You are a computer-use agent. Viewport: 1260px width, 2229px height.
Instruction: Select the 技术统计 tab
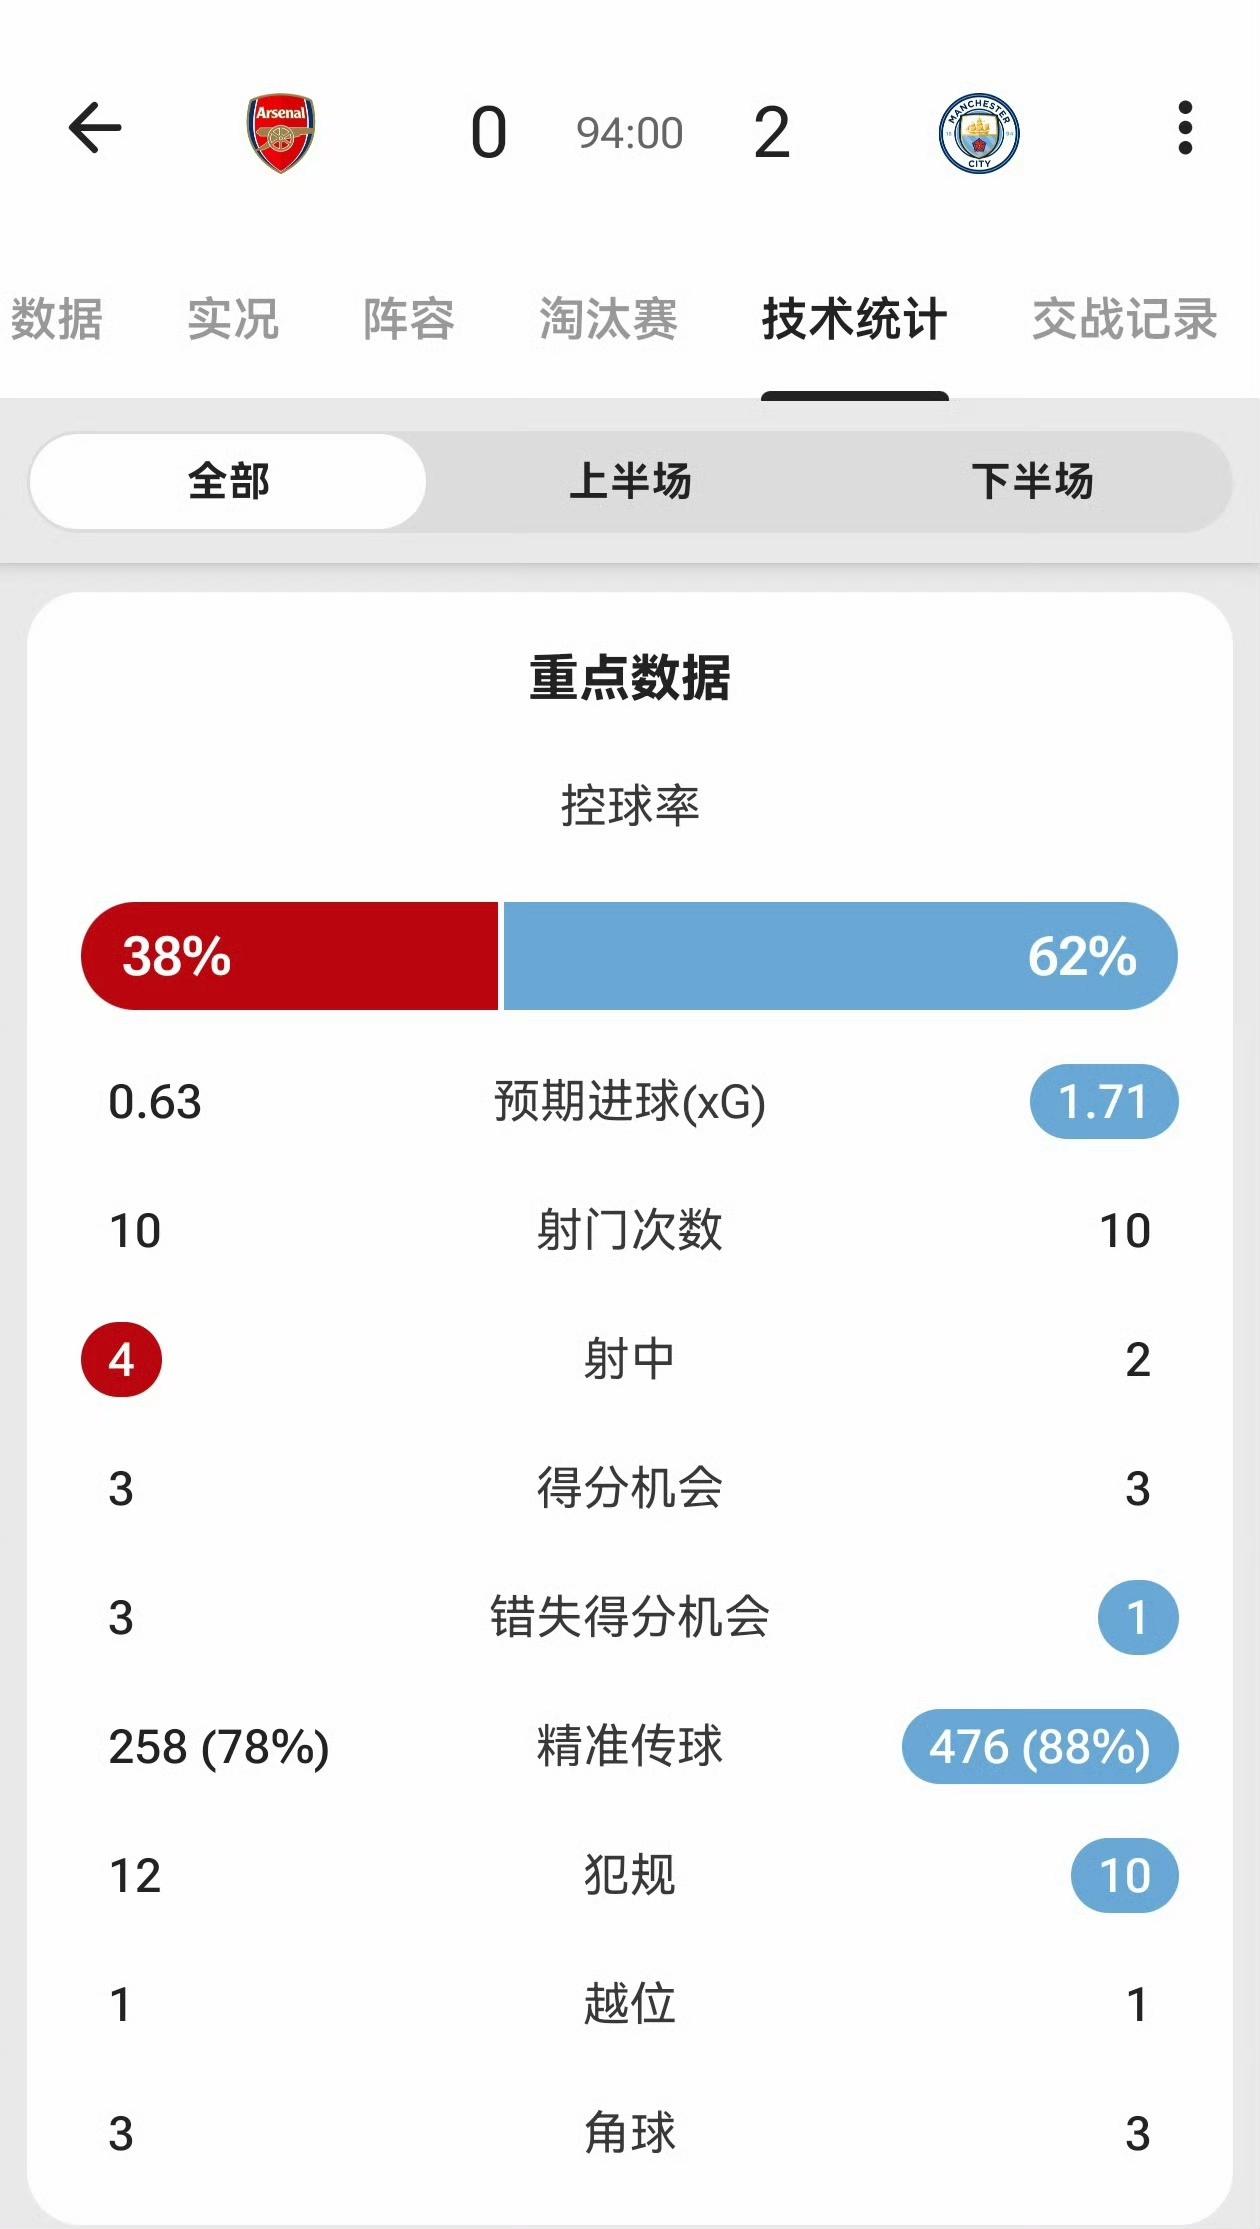pos(854,320)
